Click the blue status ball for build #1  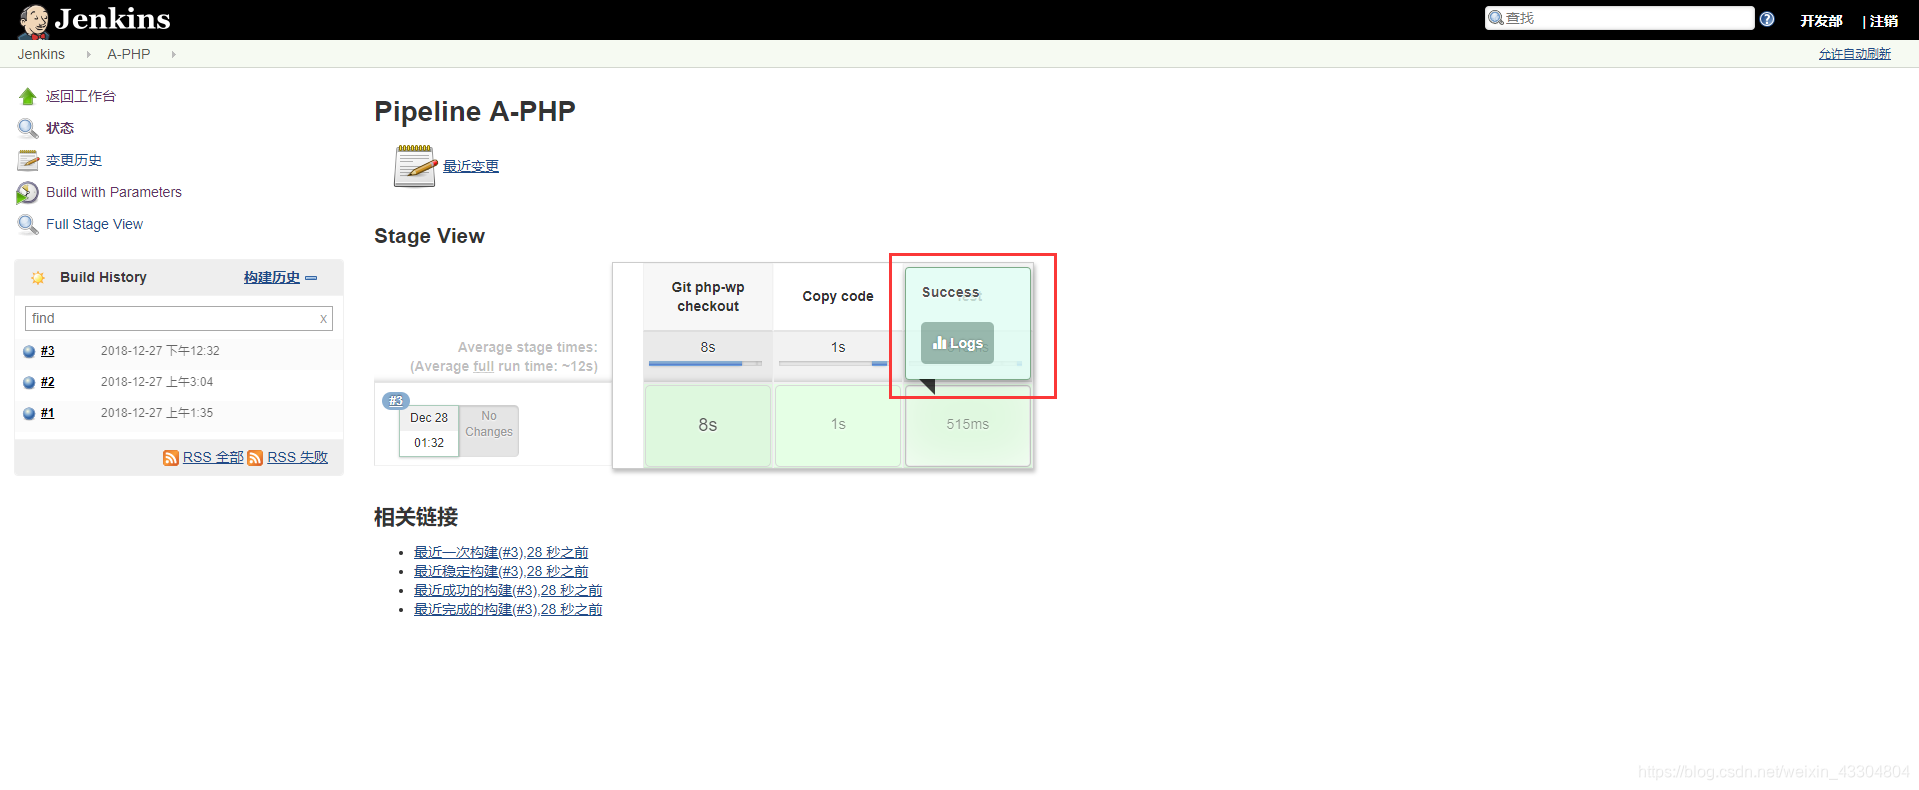click(x=29, y=413)
